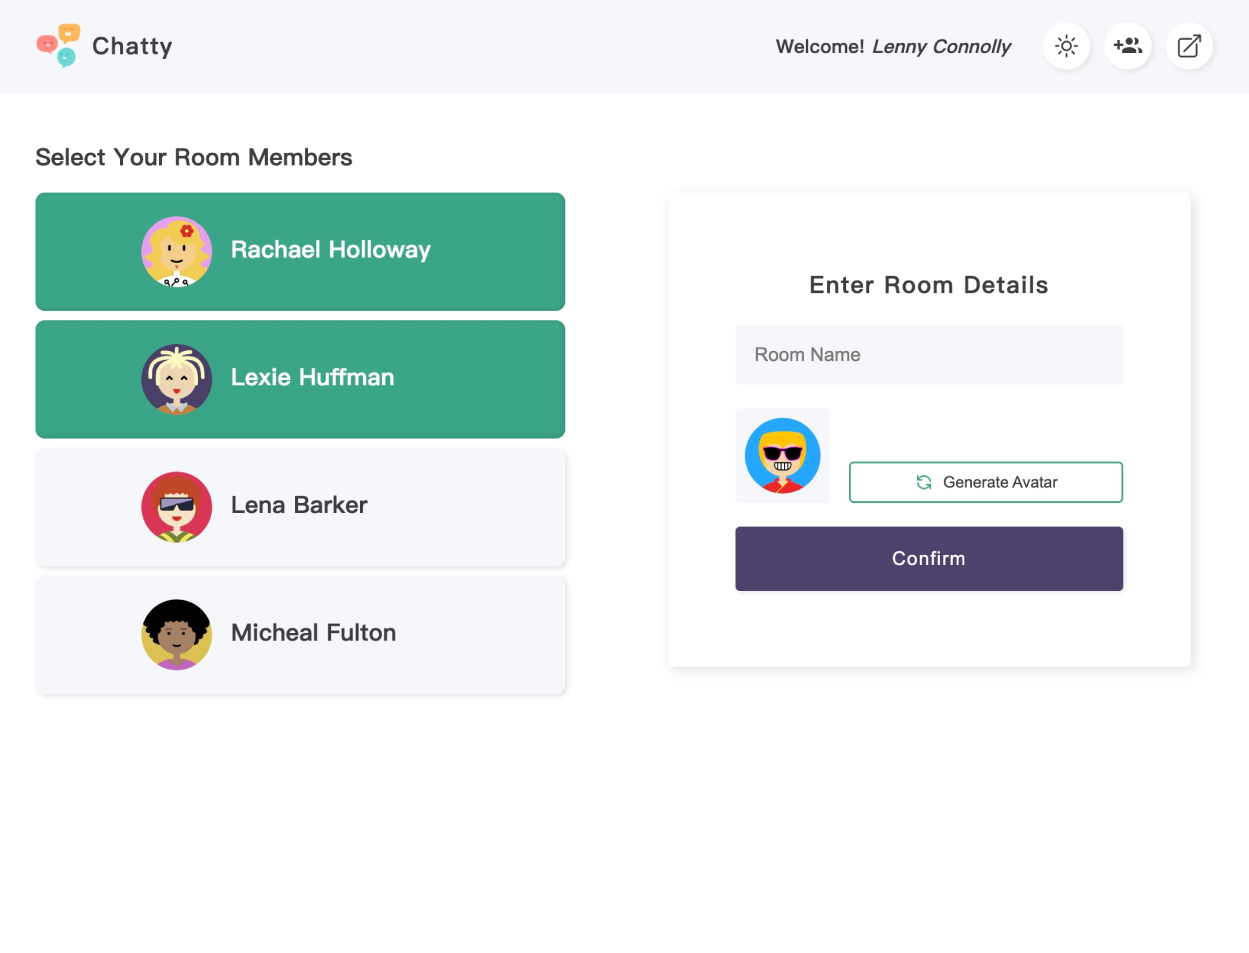Image resolution: width=1249 pixels, height=953 pixels.
Task: Select Micheal Fulton as a room member
Action: (x=300, y=635)
